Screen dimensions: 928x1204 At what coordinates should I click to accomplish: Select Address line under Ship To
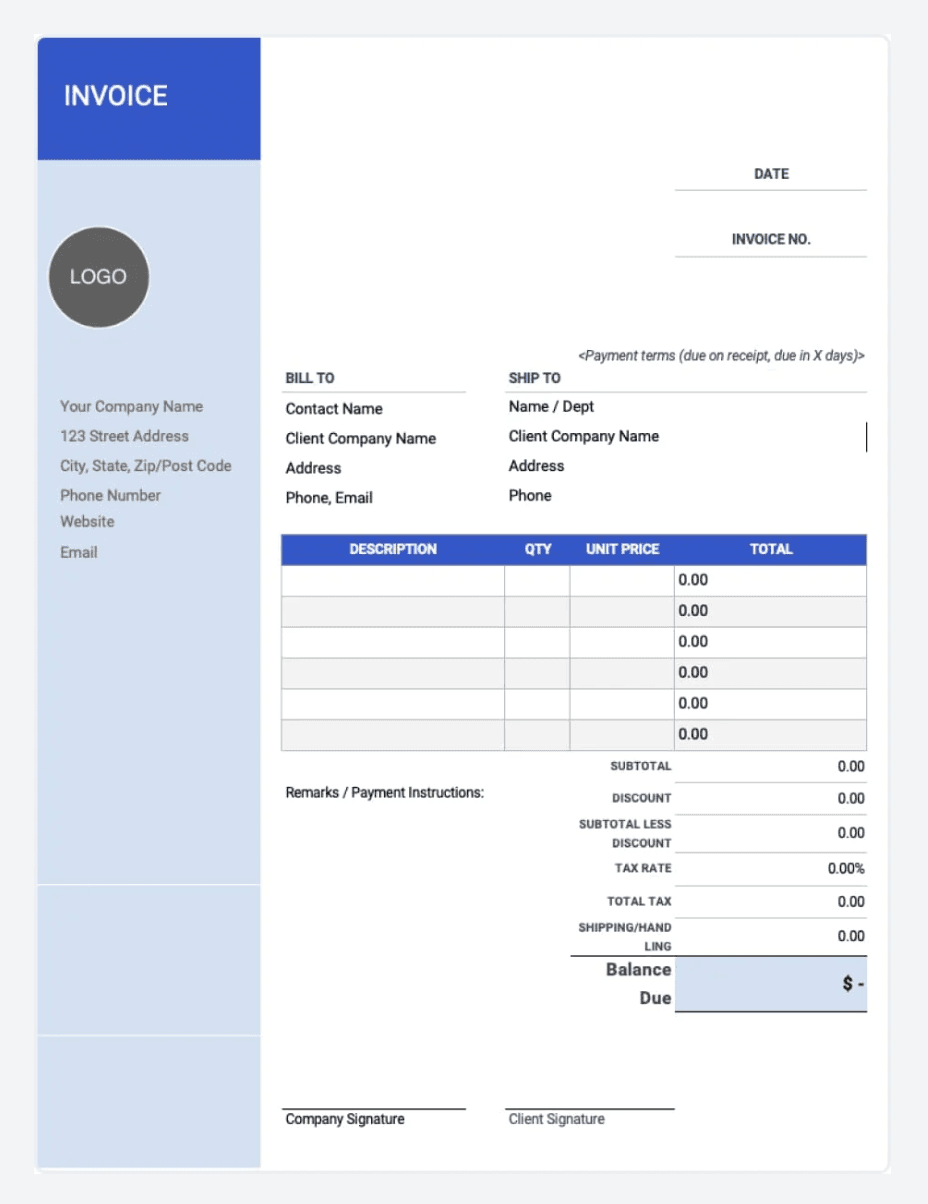[x=536, y=466]
